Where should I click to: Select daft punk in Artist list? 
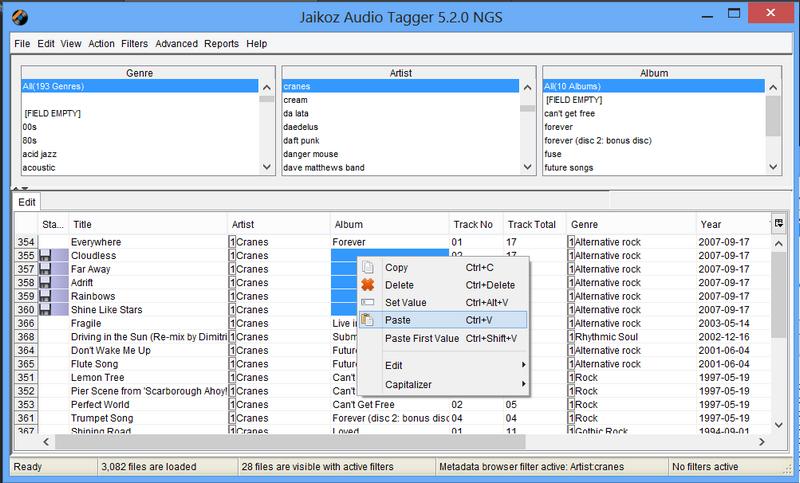[401, 140]
